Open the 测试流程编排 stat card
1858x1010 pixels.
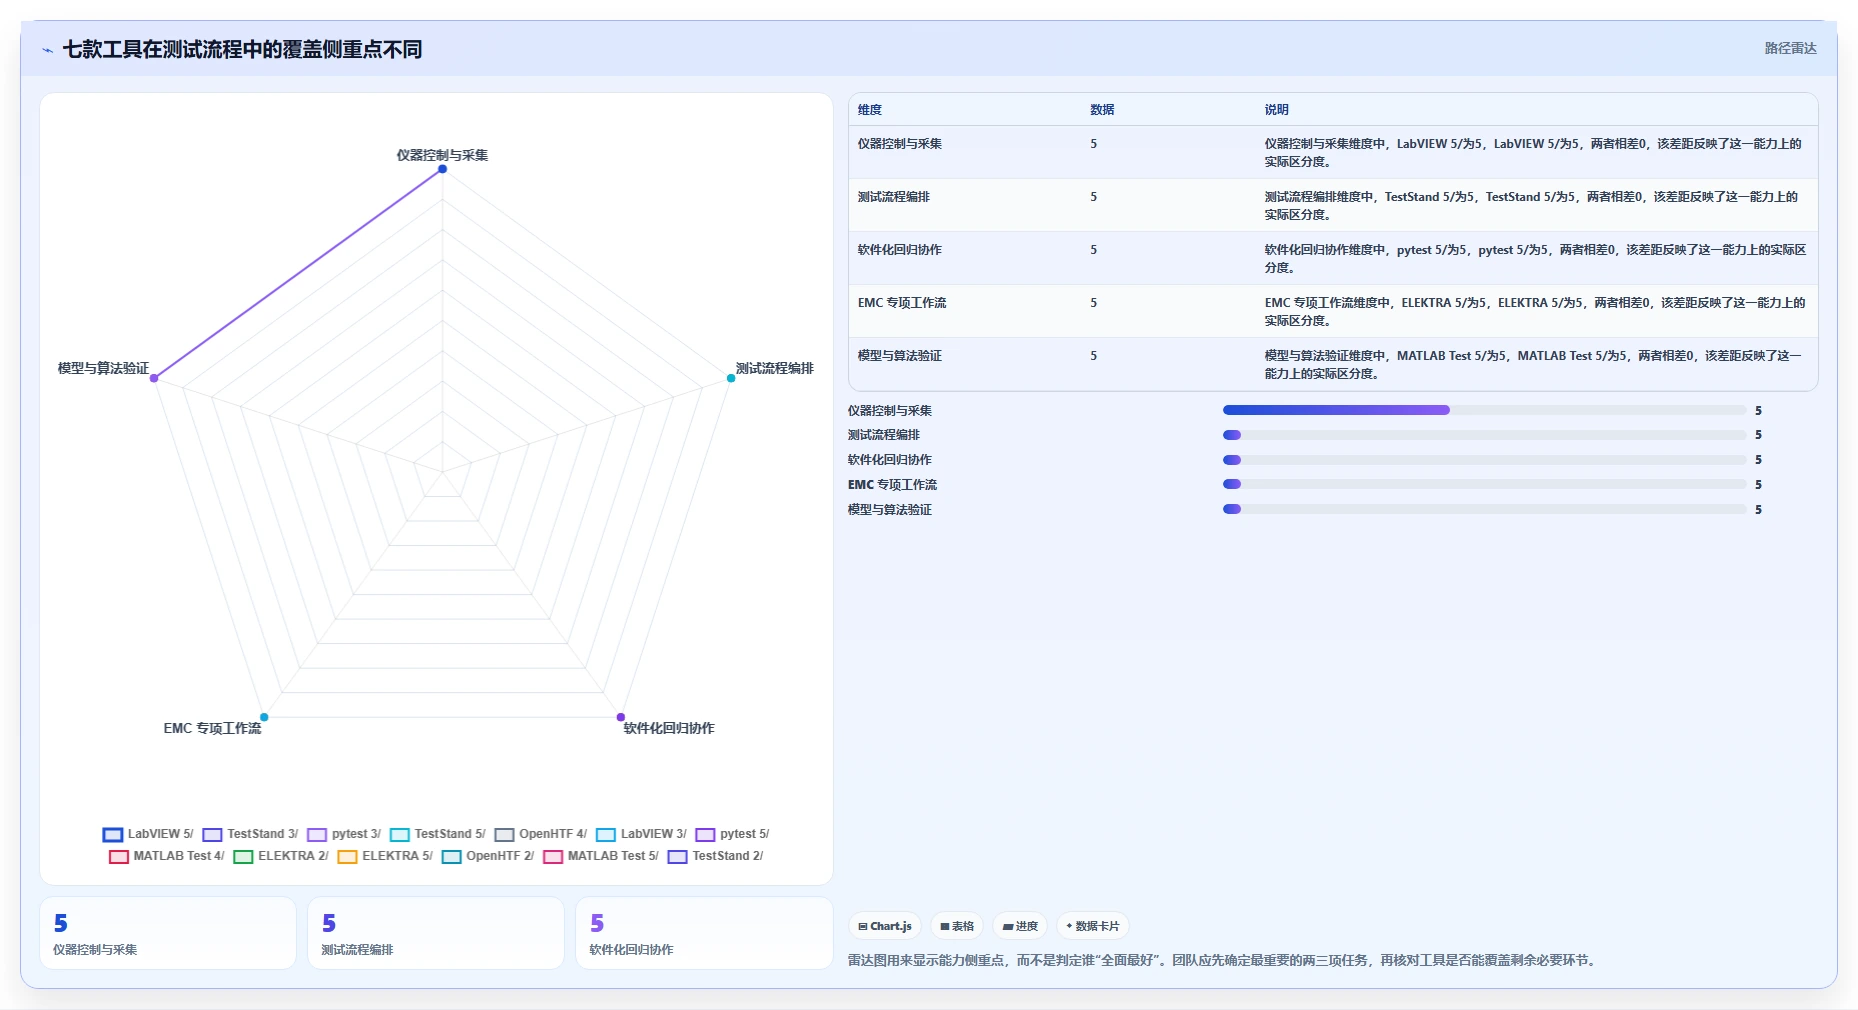(436, 933)
